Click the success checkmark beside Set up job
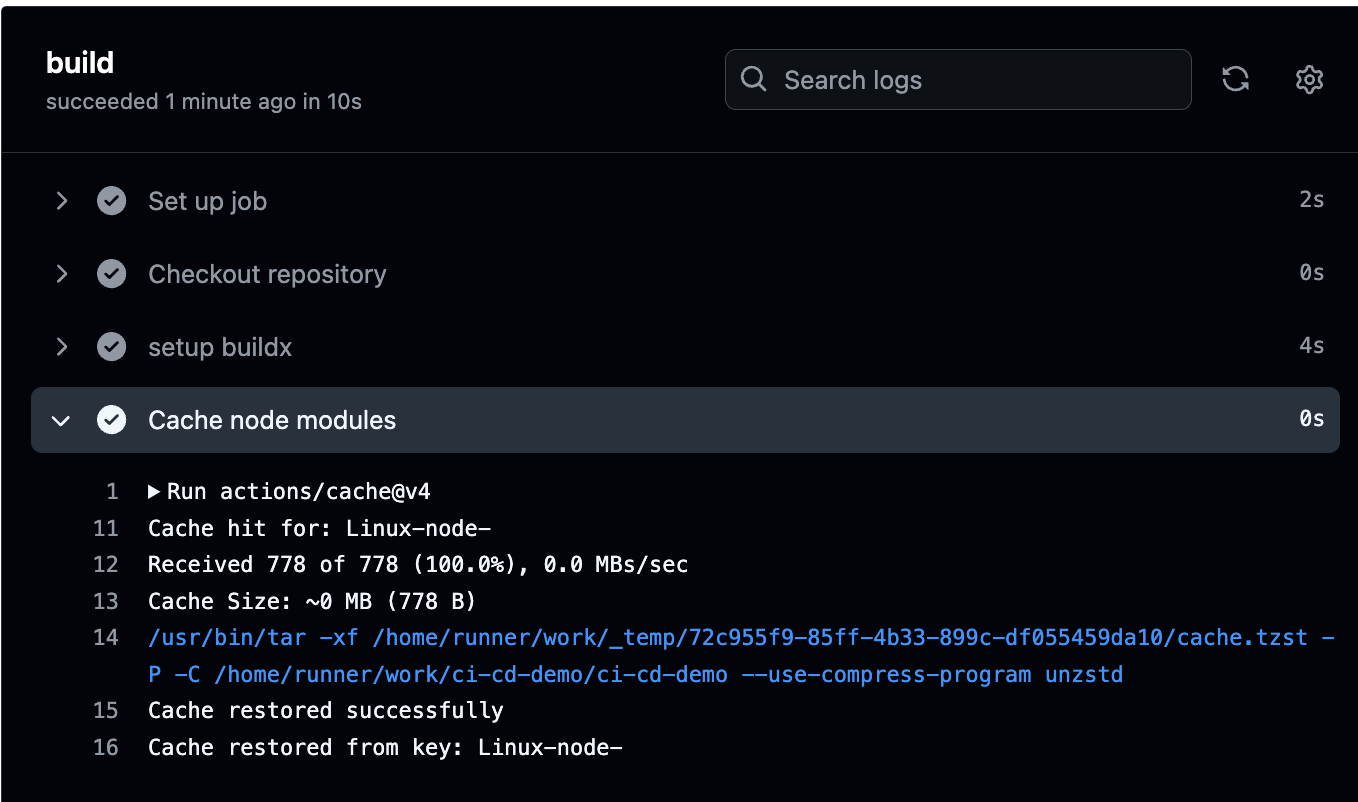The height and width of the screenshot is (802, 1358). click(x=111, y=201)
